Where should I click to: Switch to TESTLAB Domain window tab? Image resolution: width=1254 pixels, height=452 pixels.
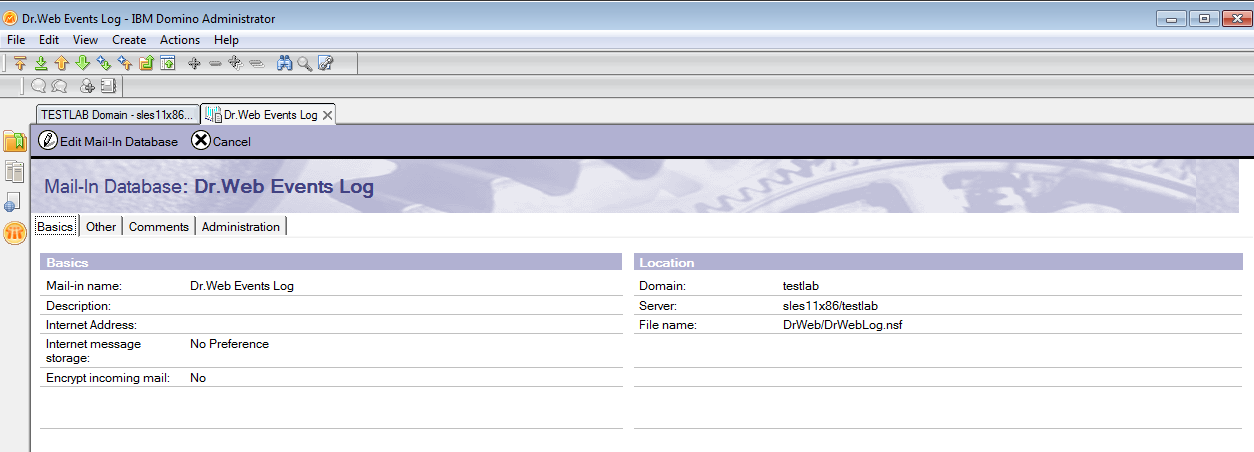click(x=117, y=114)
